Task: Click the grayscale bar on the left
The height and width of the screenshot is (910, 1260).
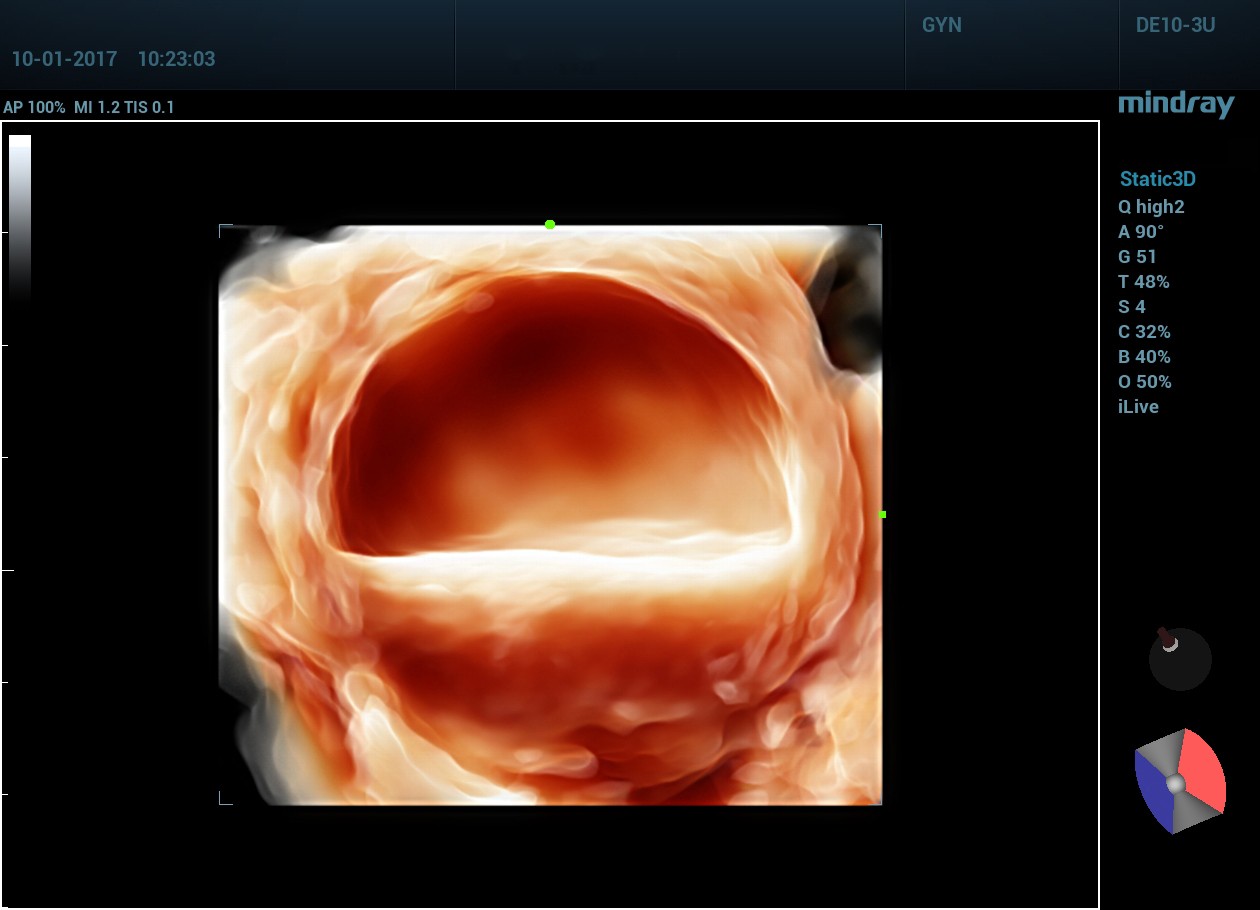Action: tap(20, 215)
